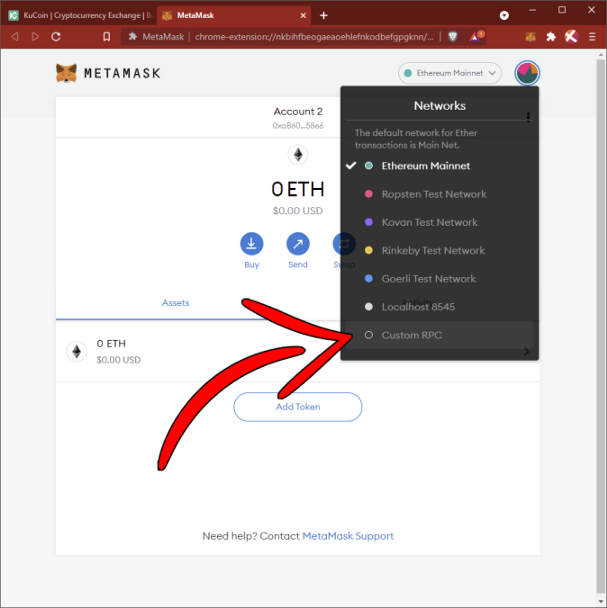Click the ETH token icon in Assets row
607x608 pixels.
(x=77, y=351)
